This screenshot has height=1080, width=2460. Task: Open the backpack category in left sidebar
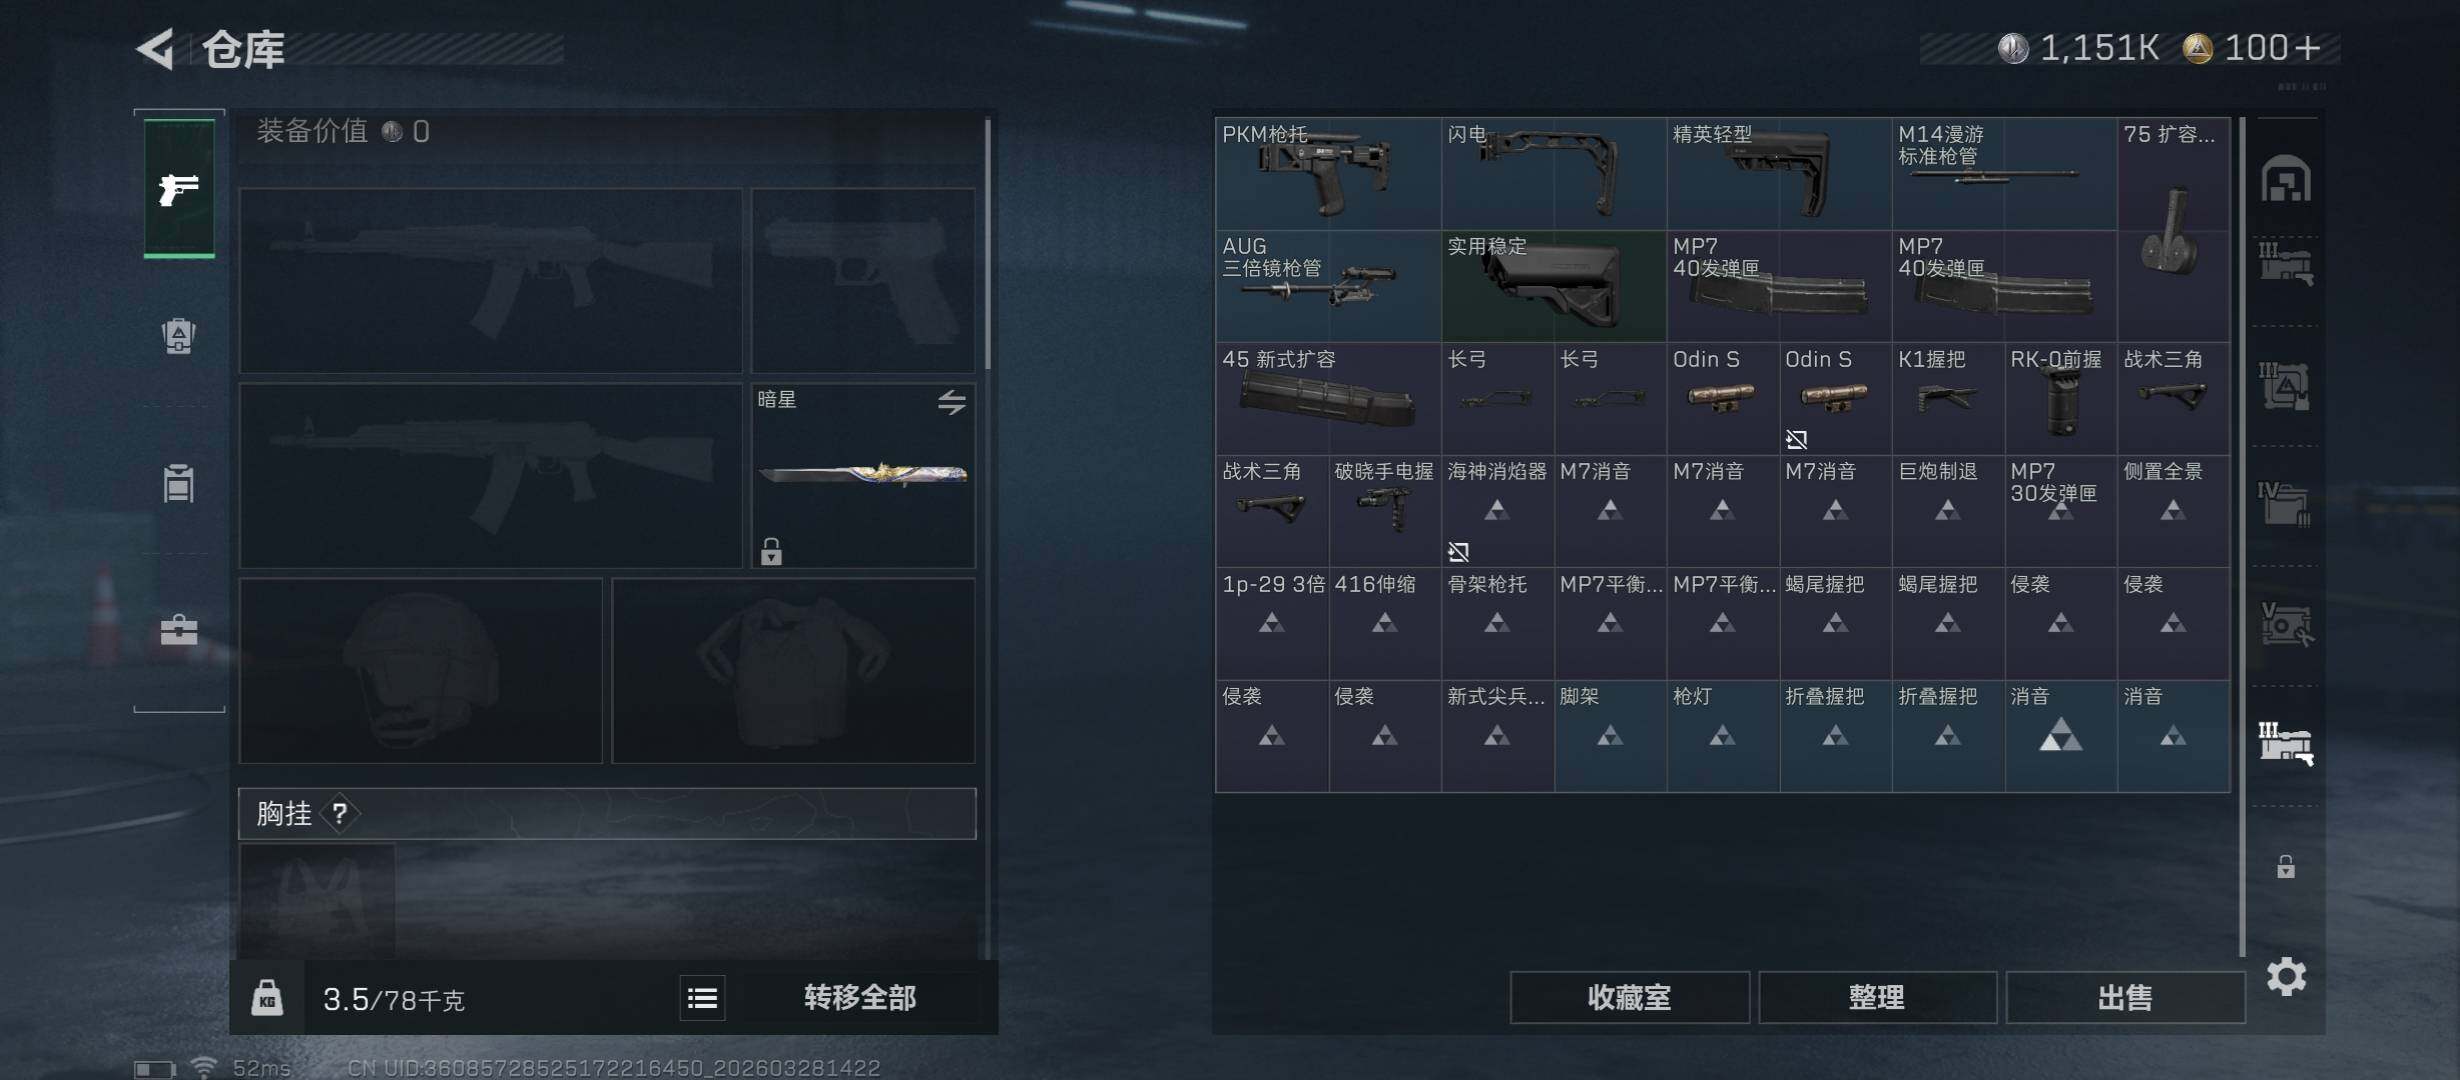pos(179,336)
